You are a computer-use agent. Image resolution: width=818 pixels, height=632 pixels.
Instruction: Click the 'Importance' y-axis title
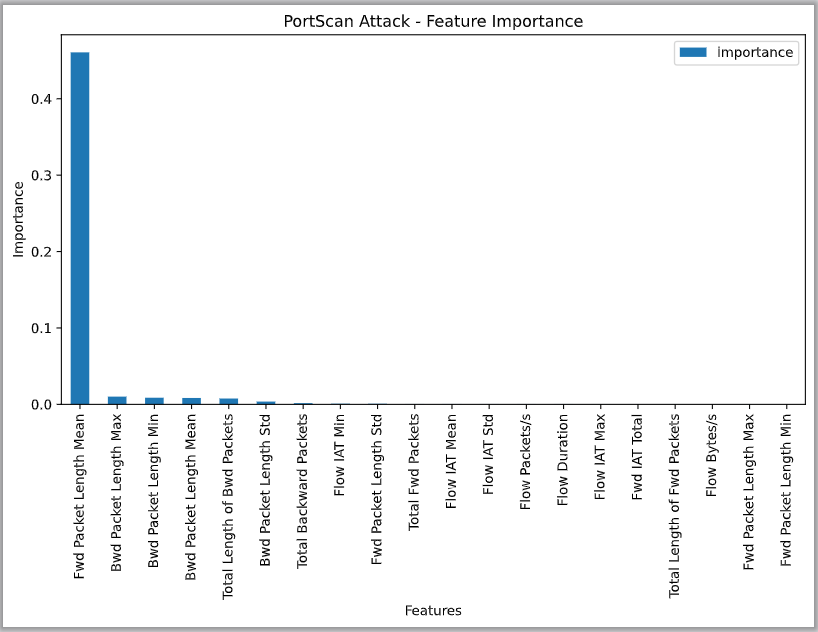pos(19,220)
